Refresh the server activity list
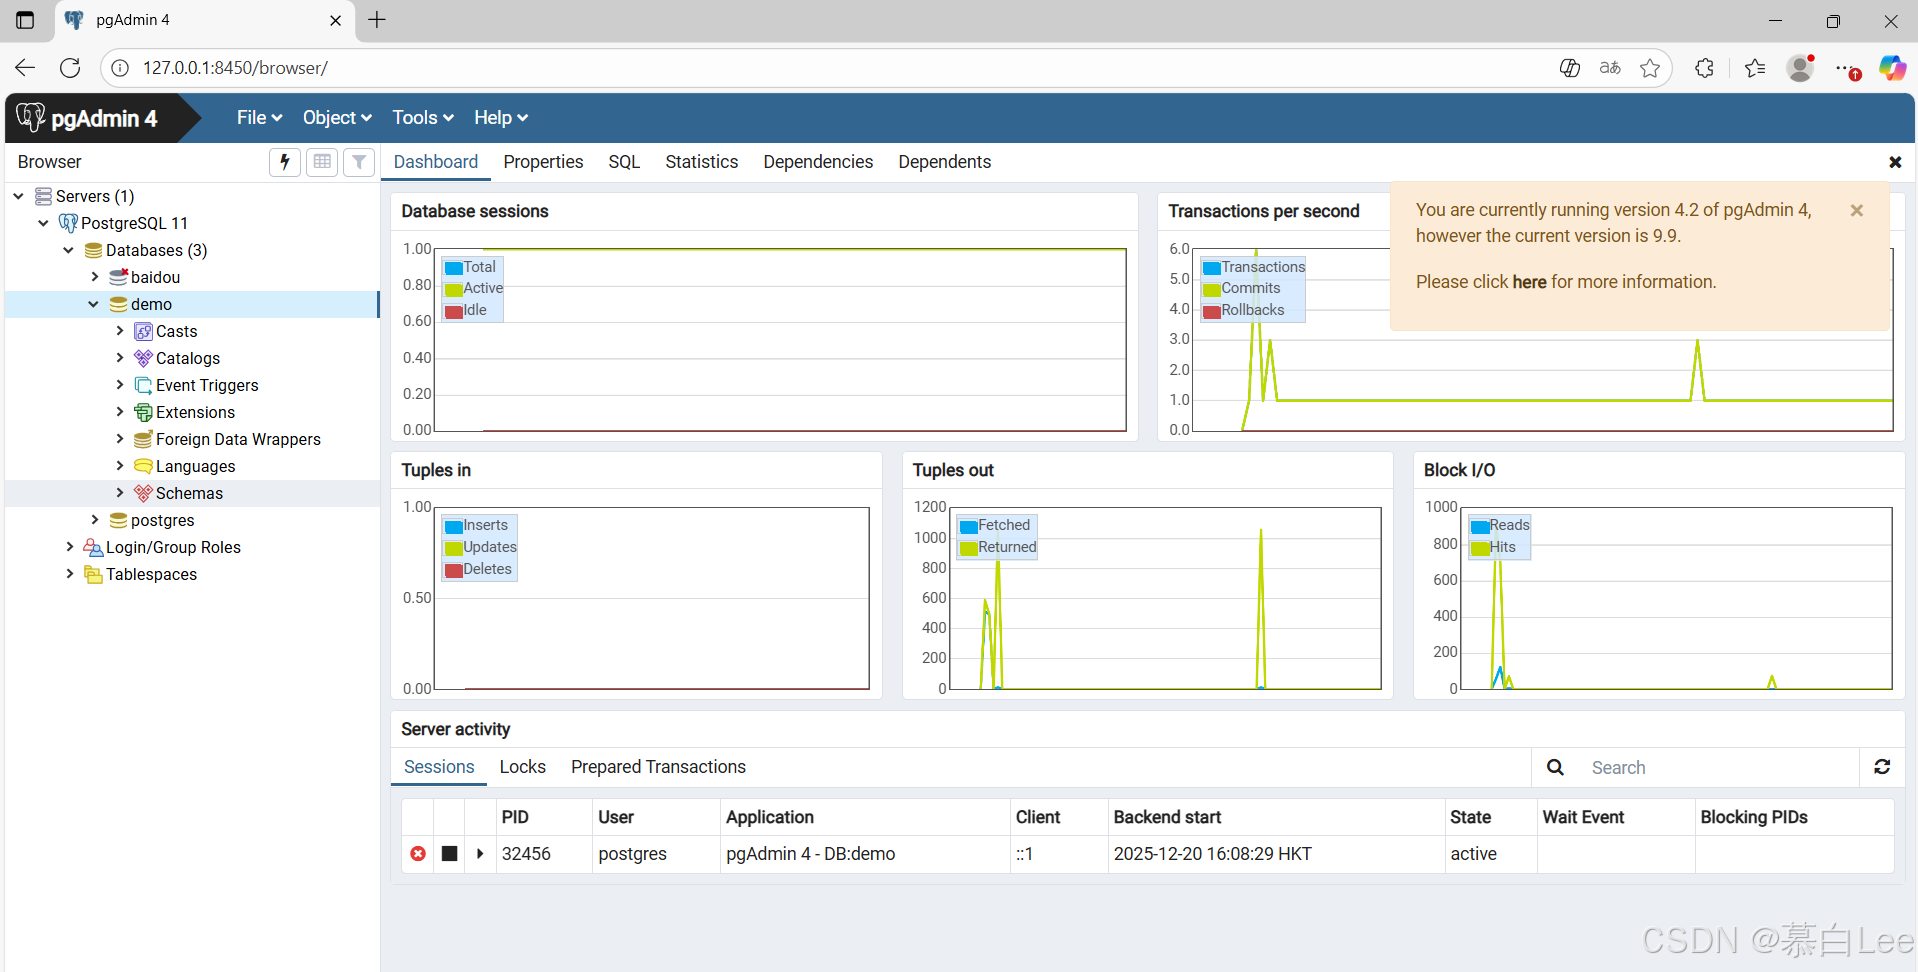 pyautogui.click(x=1882, y=767)
